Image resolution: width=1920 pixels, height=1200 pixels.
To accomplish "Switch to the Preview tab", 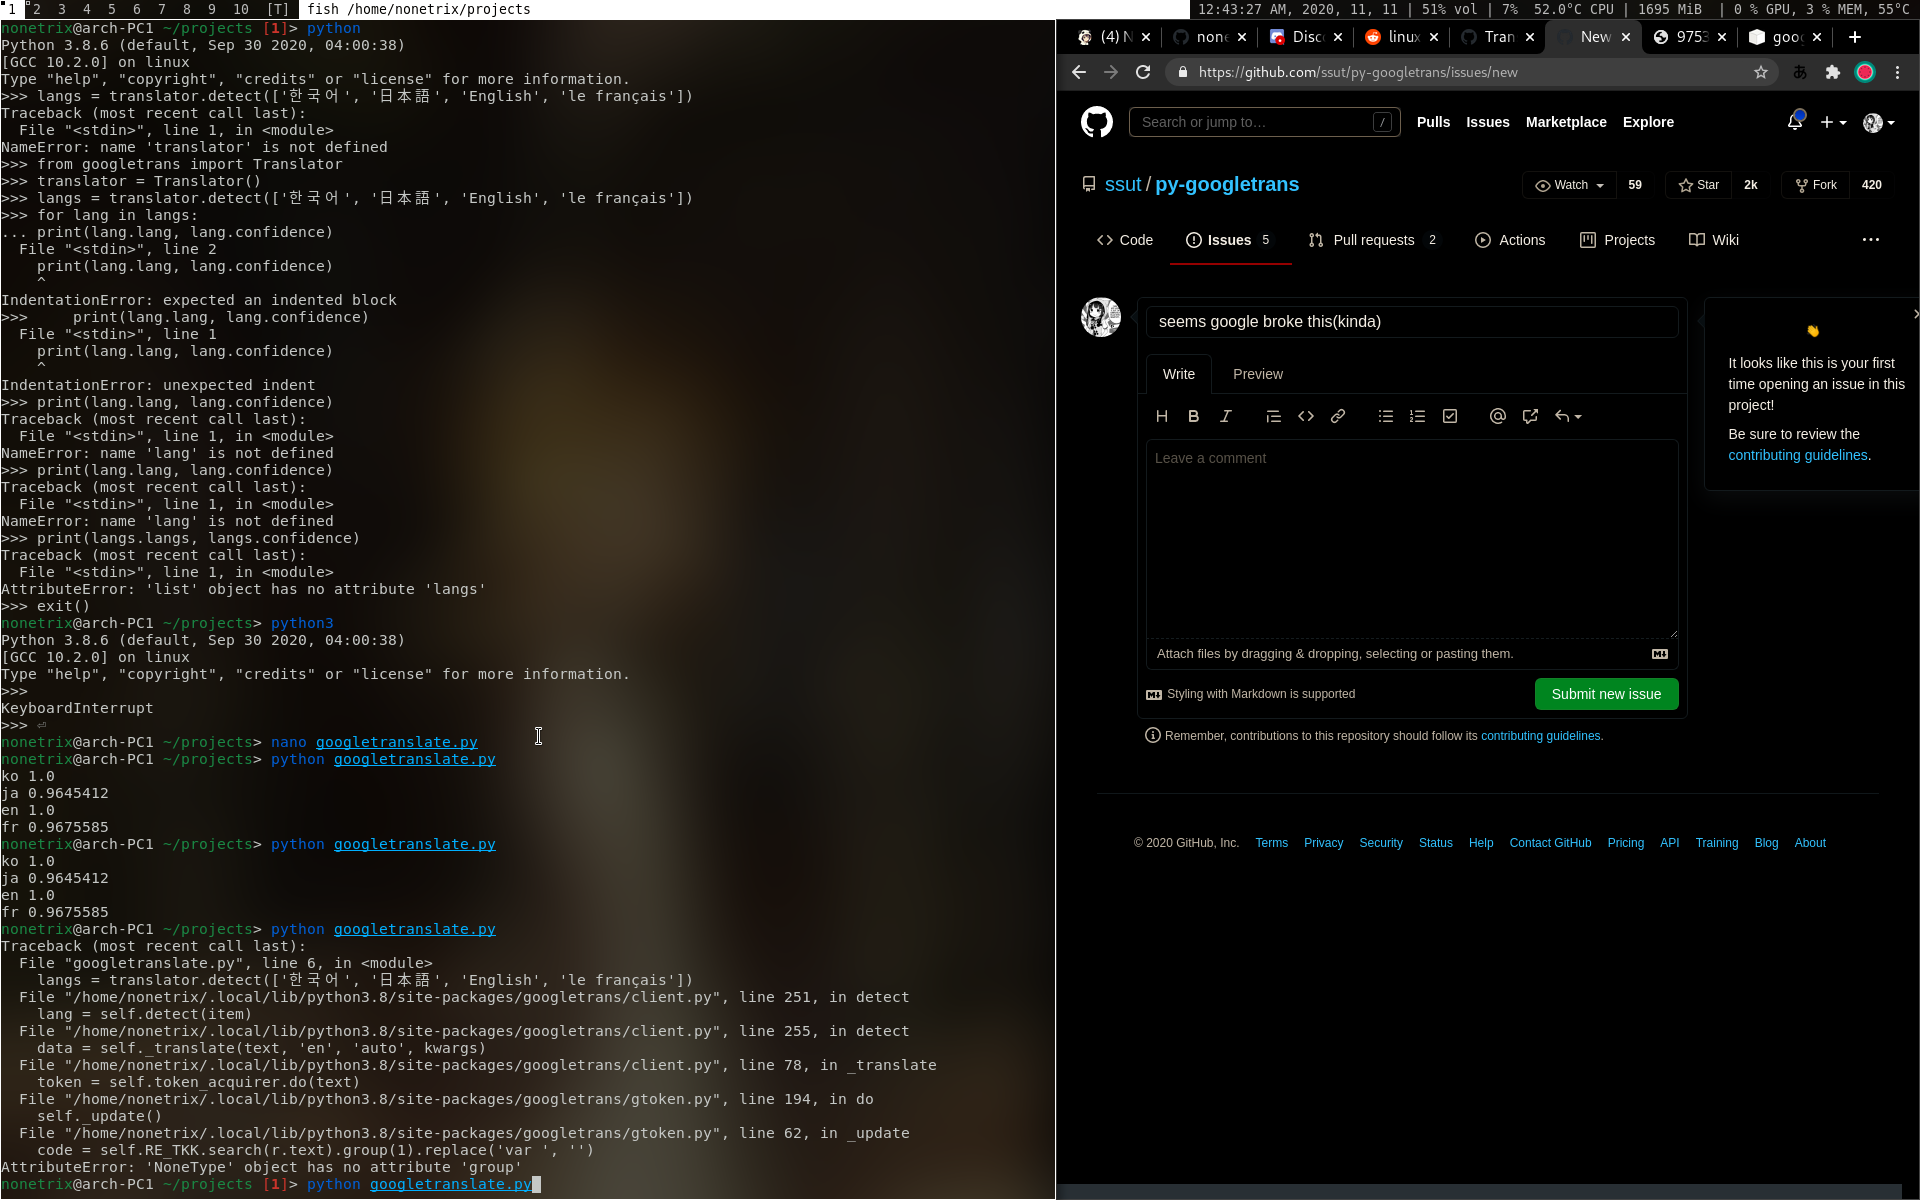I will pos(1257,374).
